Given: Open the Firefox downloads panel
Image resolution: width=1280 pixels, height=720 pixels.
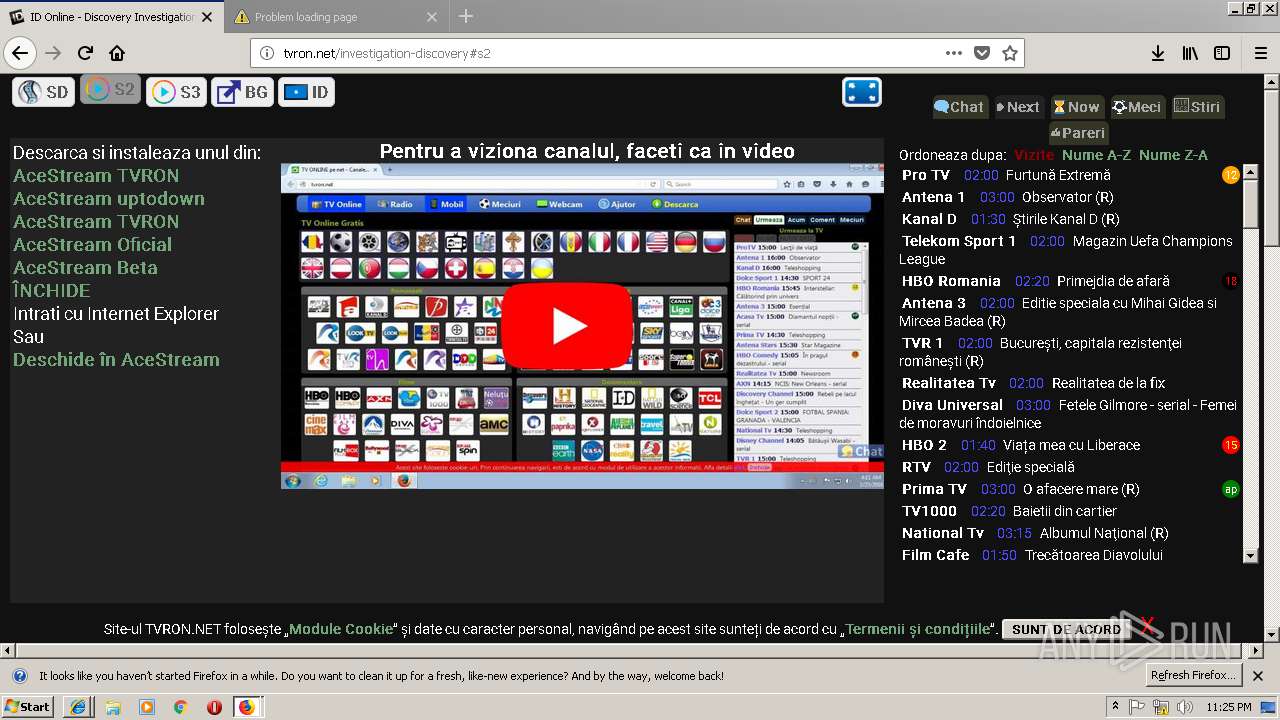Looking at the screenshot, I should [1158, 53].
